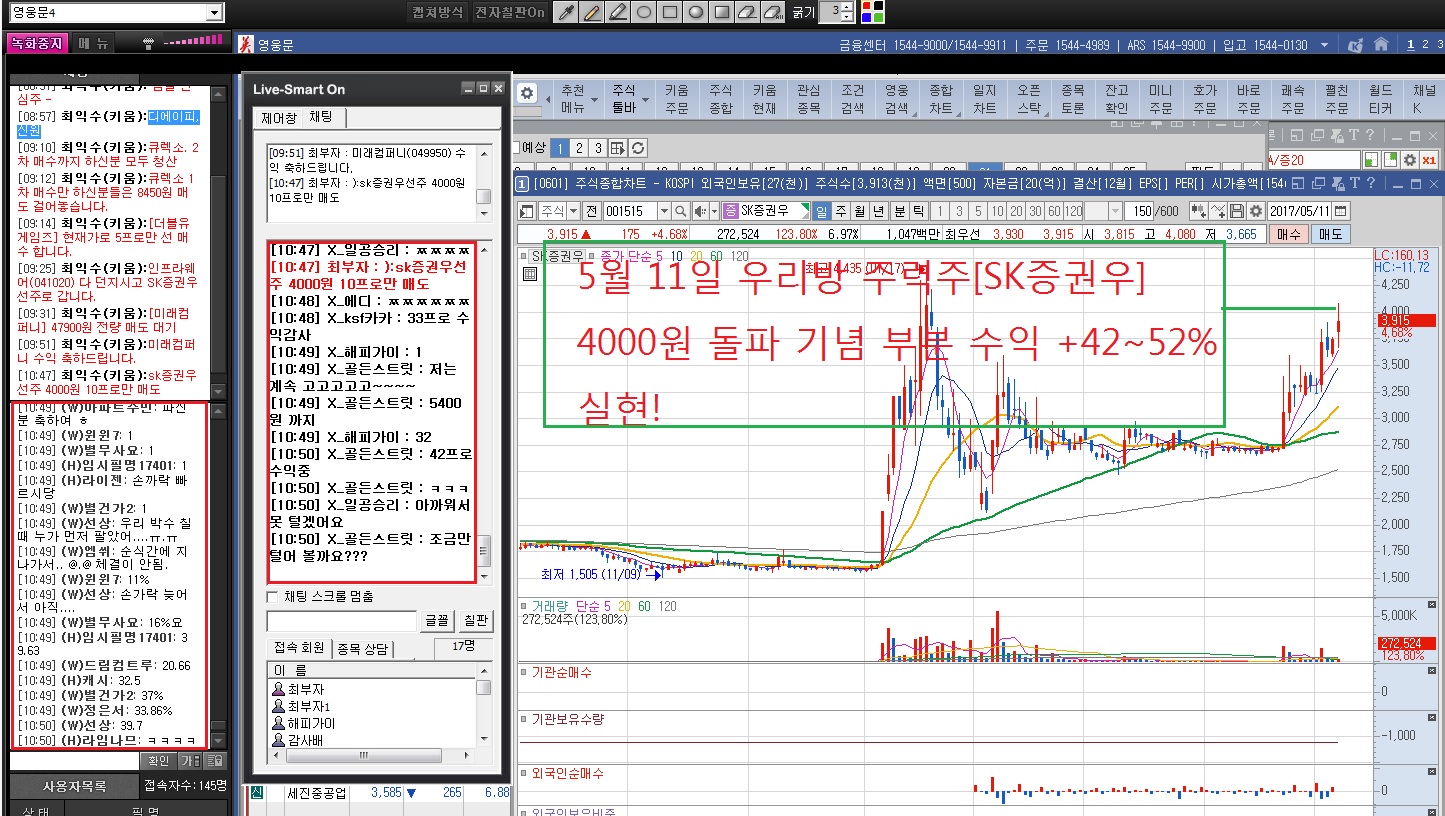Open the 호가 주문 toolbar item
The width and height of the screenshot is (1445, 816).
coord(1204,98)
